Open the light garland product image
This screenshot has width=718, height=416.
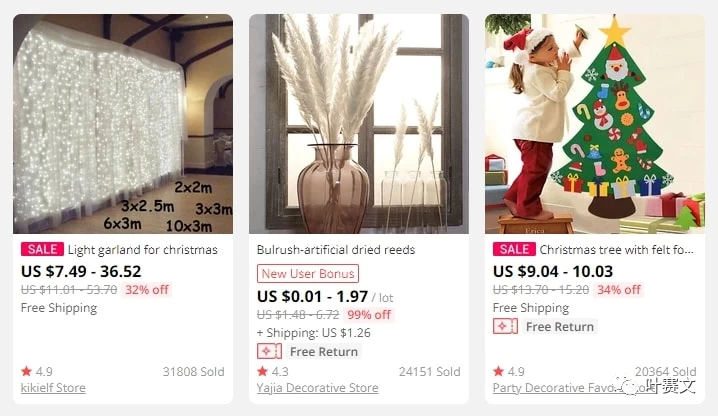coord(123,124)
